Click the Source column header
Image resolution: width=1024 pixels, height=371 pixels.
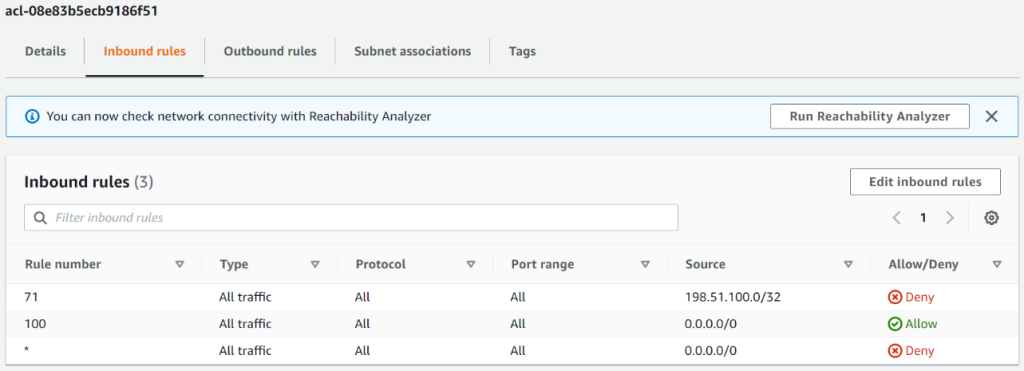click(x=705, y=265)
